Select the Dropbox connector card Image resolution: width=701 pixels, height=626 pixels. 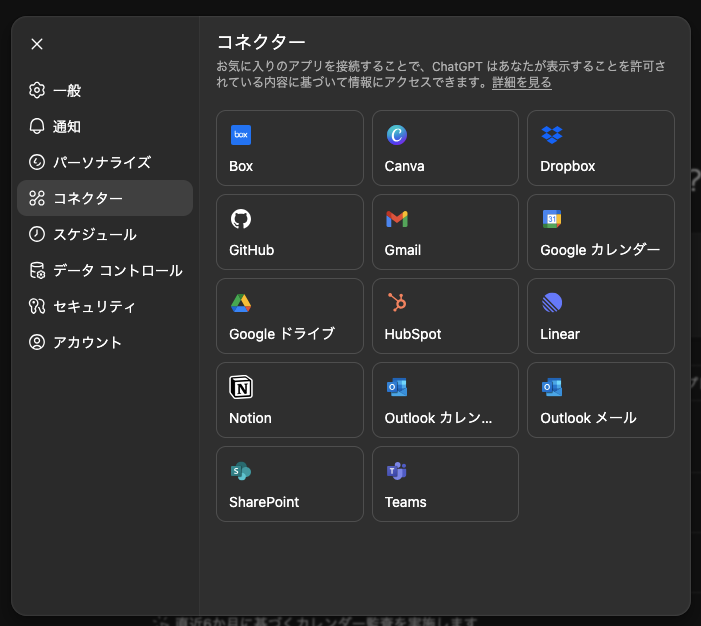601,148
